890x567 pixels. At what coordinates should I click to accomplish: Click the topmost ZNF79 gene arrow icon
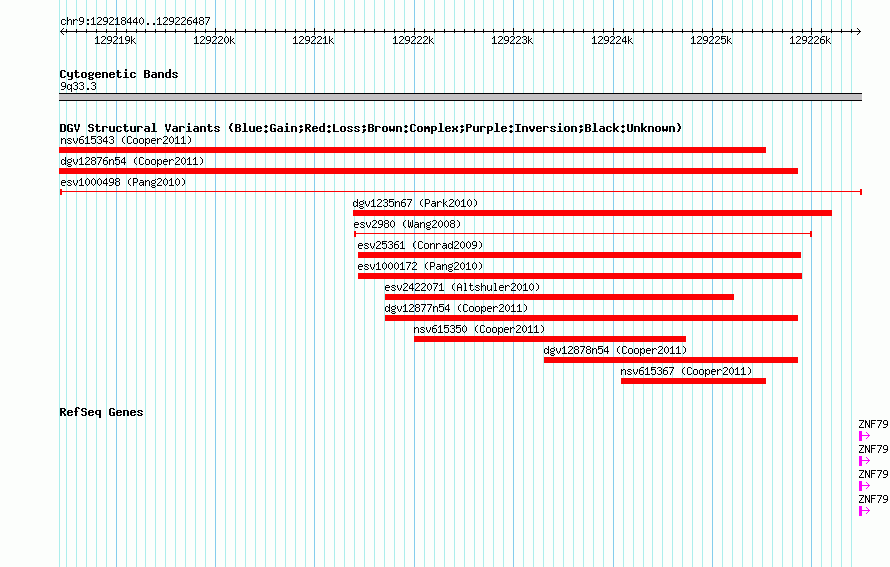pyautogui.click(x=864, y=436)
